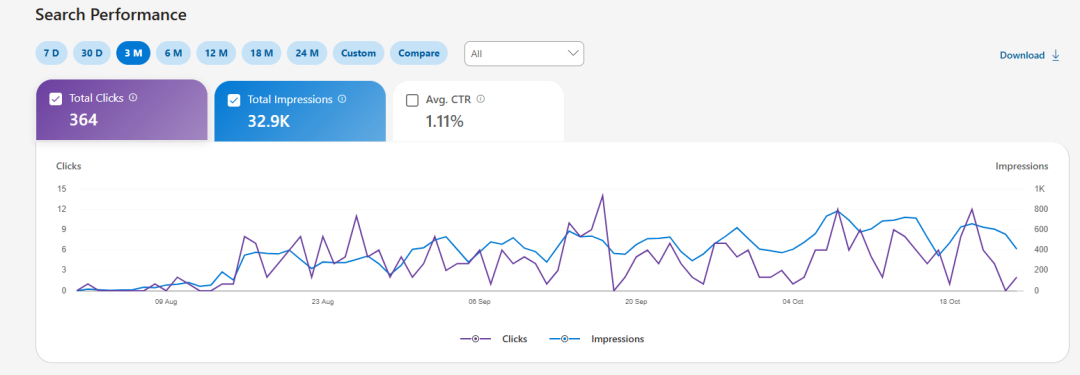Click the Search Performance heading
Screen dimensions: 1080x375
tap(111, 14)
